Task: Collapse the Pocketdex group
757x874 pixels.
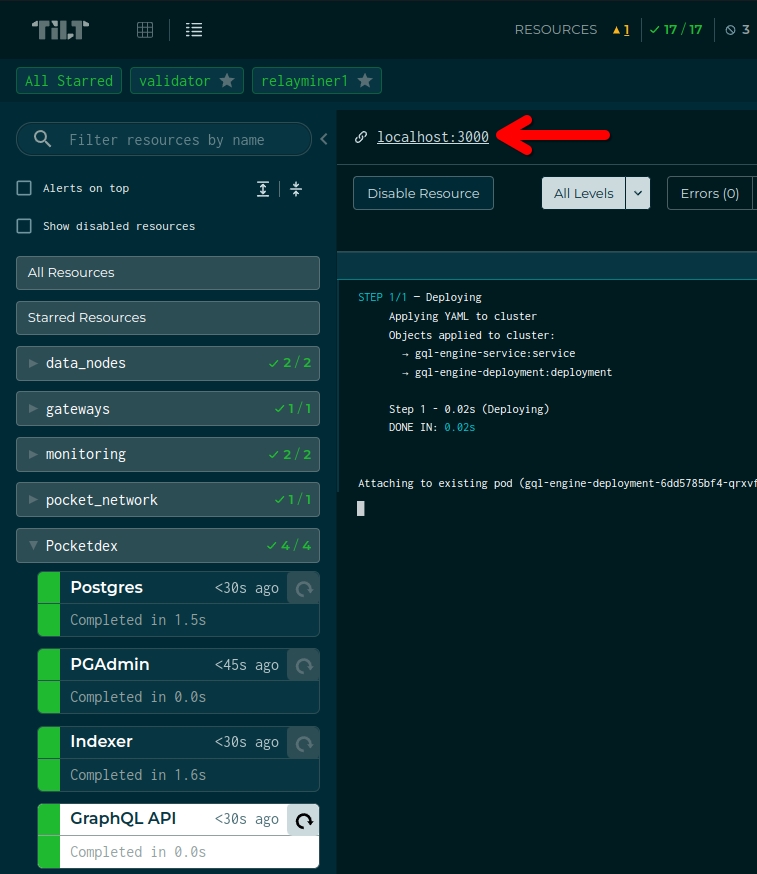Action: point(168,546)
